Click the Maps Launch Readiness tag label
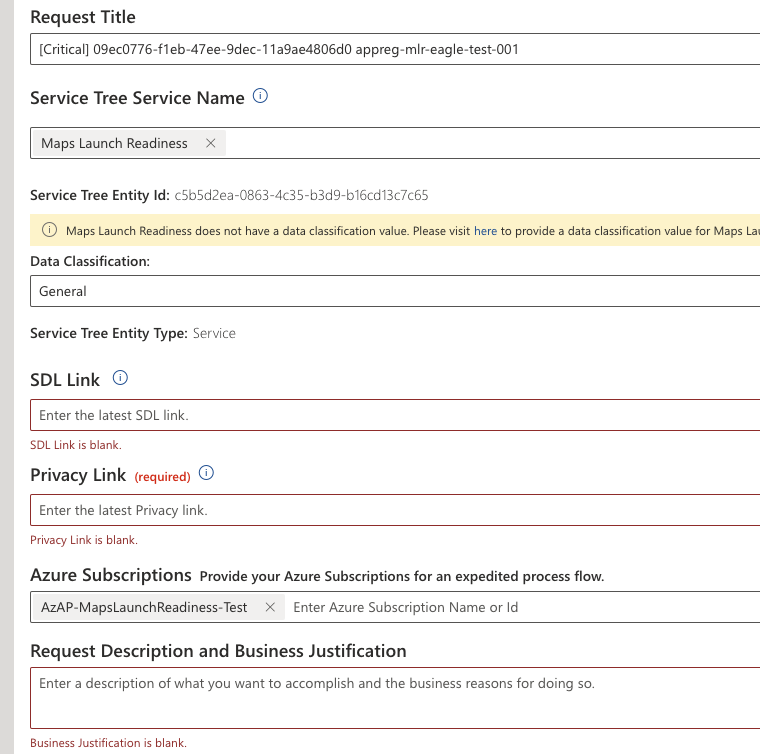 114,144
